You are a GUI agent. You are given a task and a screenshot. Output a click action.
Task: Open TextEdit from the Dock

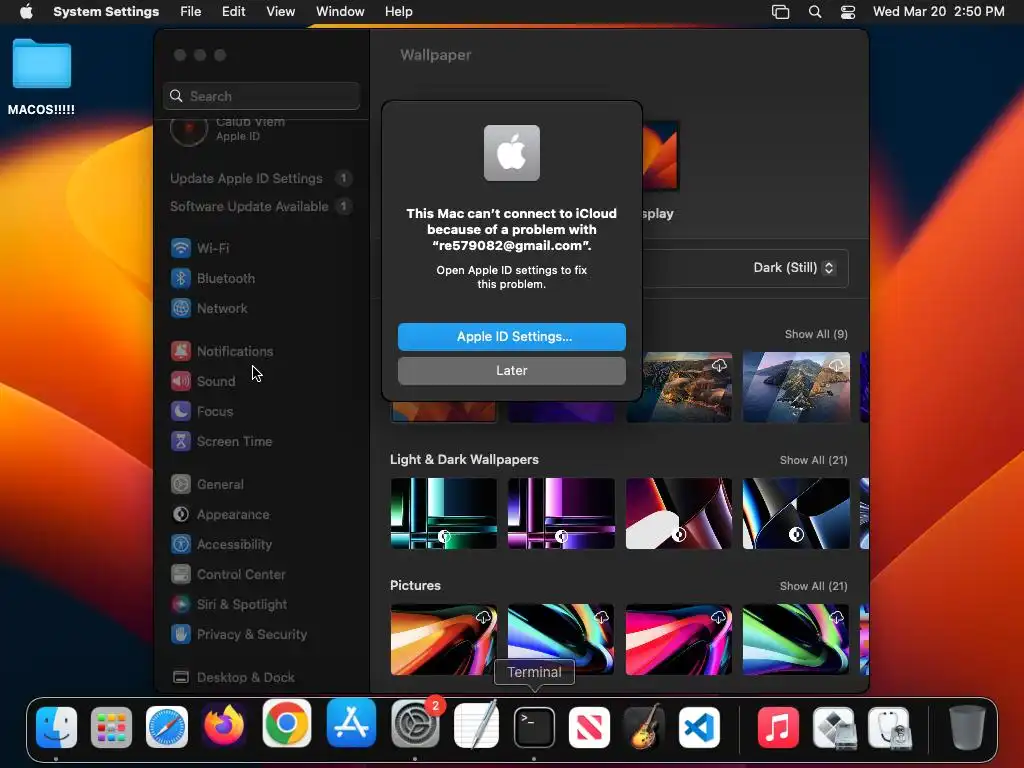coord(477,725)
